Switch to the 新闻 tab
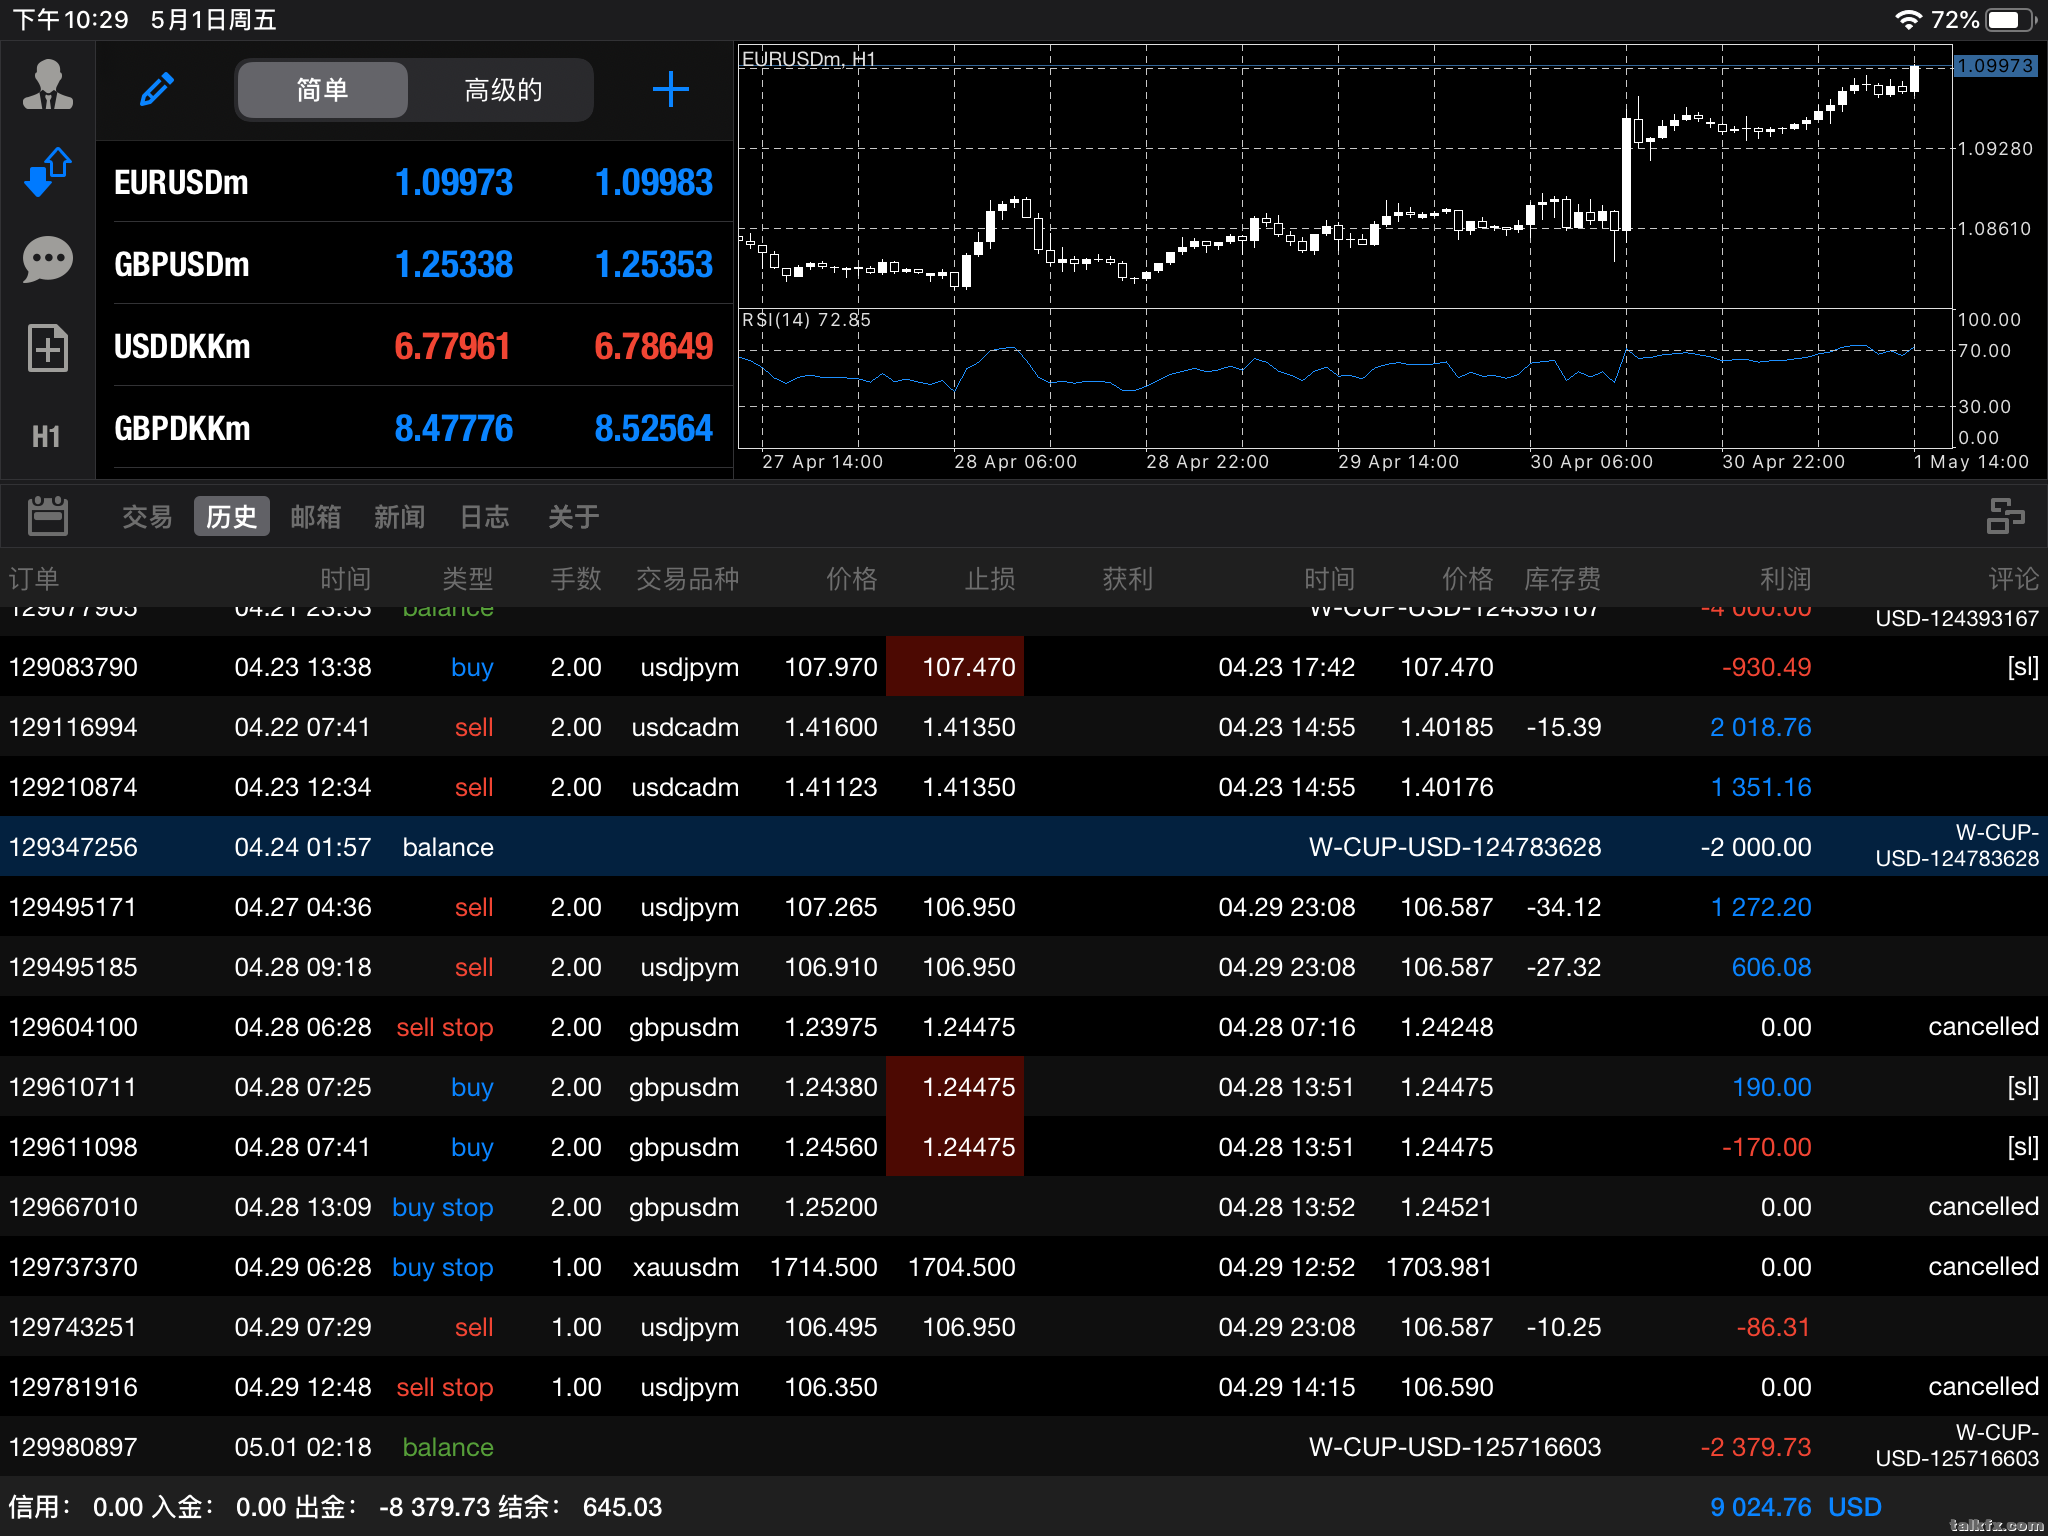 [x=400, y=516]
